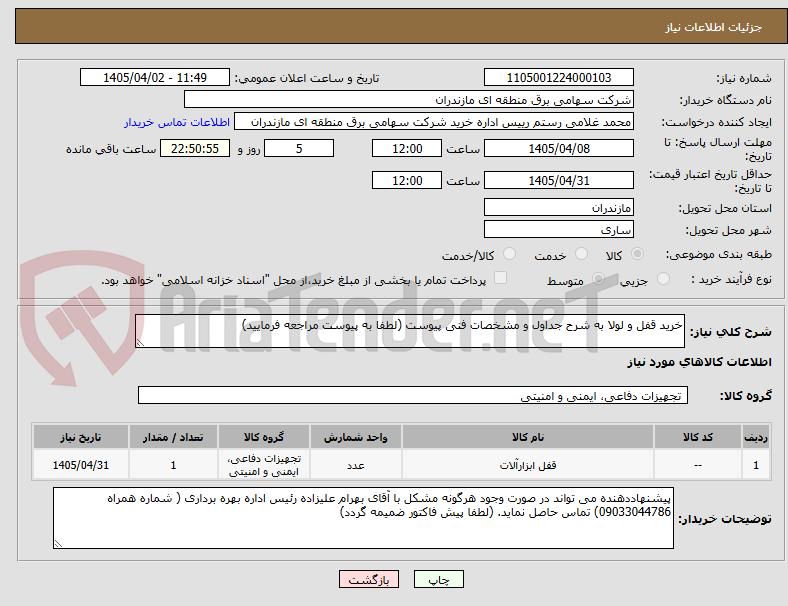Toggle the اسناد خزانه اسلامی payment checkbox
The image size is (788, 606).
[x=500, y=278]
